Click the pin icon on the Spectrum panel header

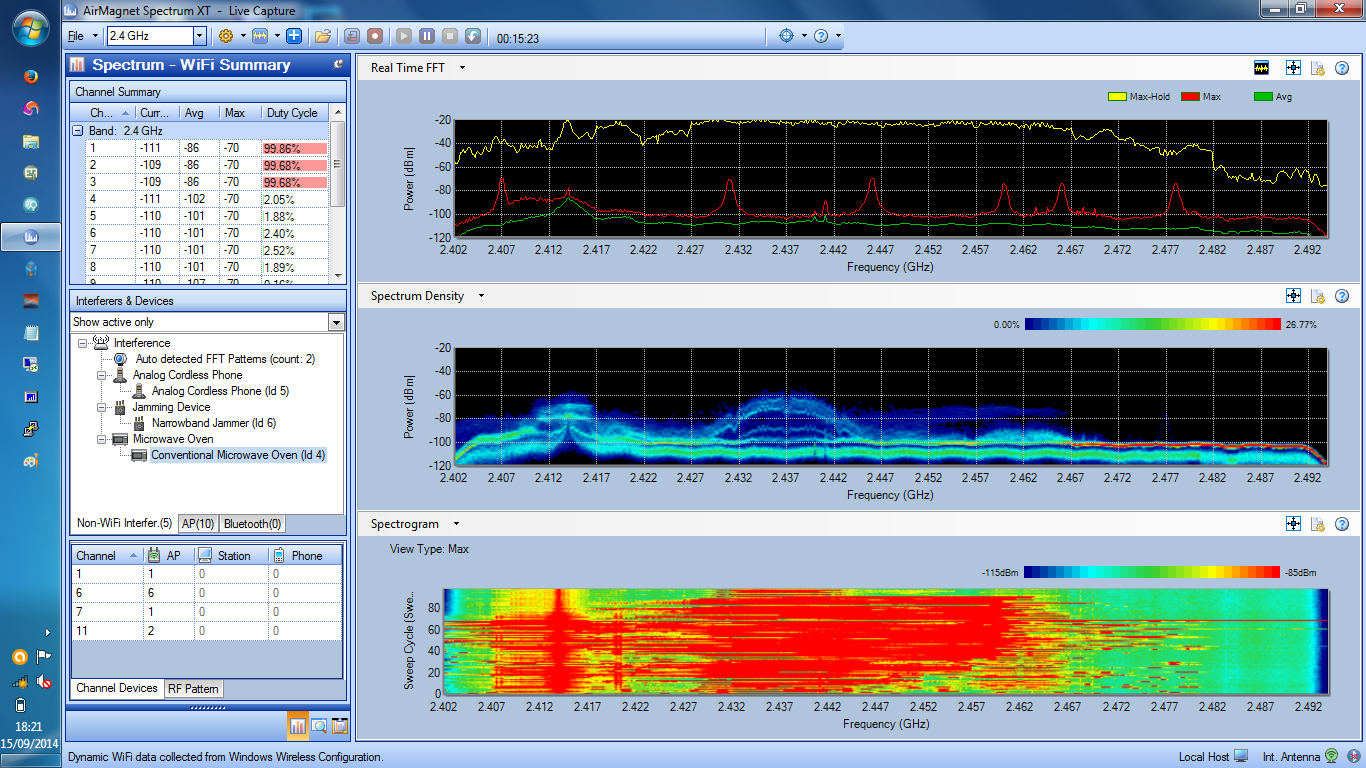338,62
